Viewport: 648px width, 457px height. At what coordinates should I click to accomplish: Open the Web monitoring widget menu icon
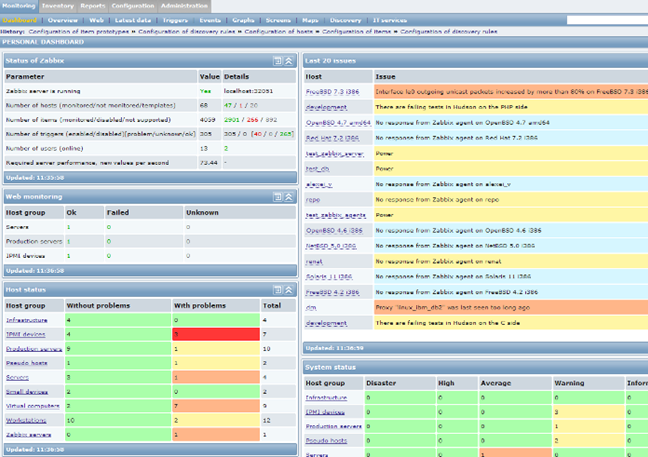(x=278, y=197)
